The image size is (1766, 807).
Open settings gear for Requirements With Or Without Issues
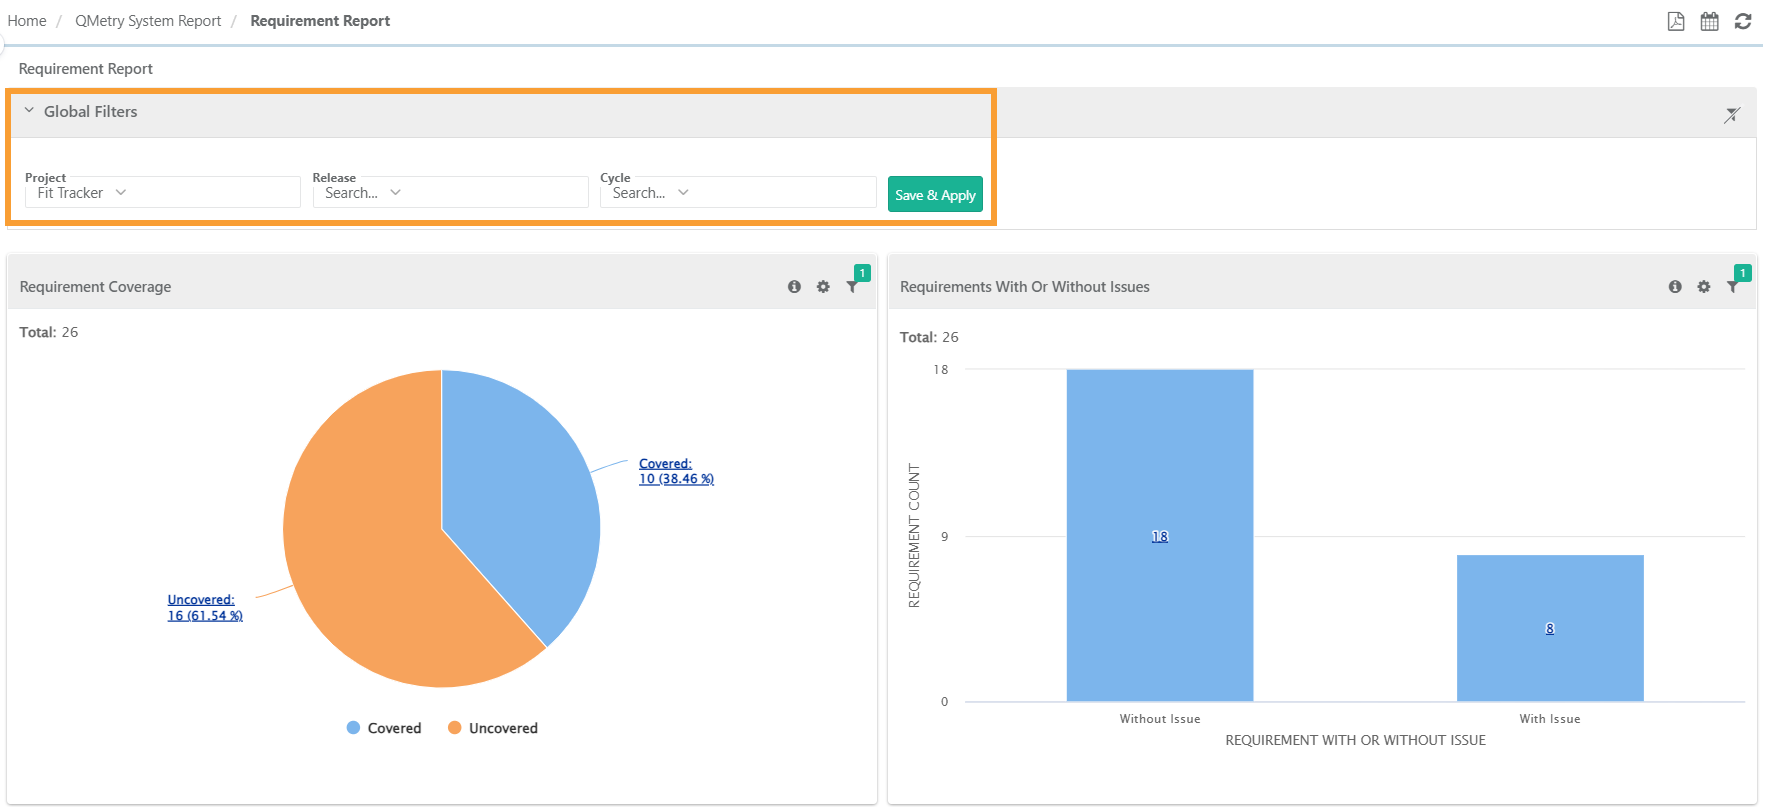point(1704,287)
